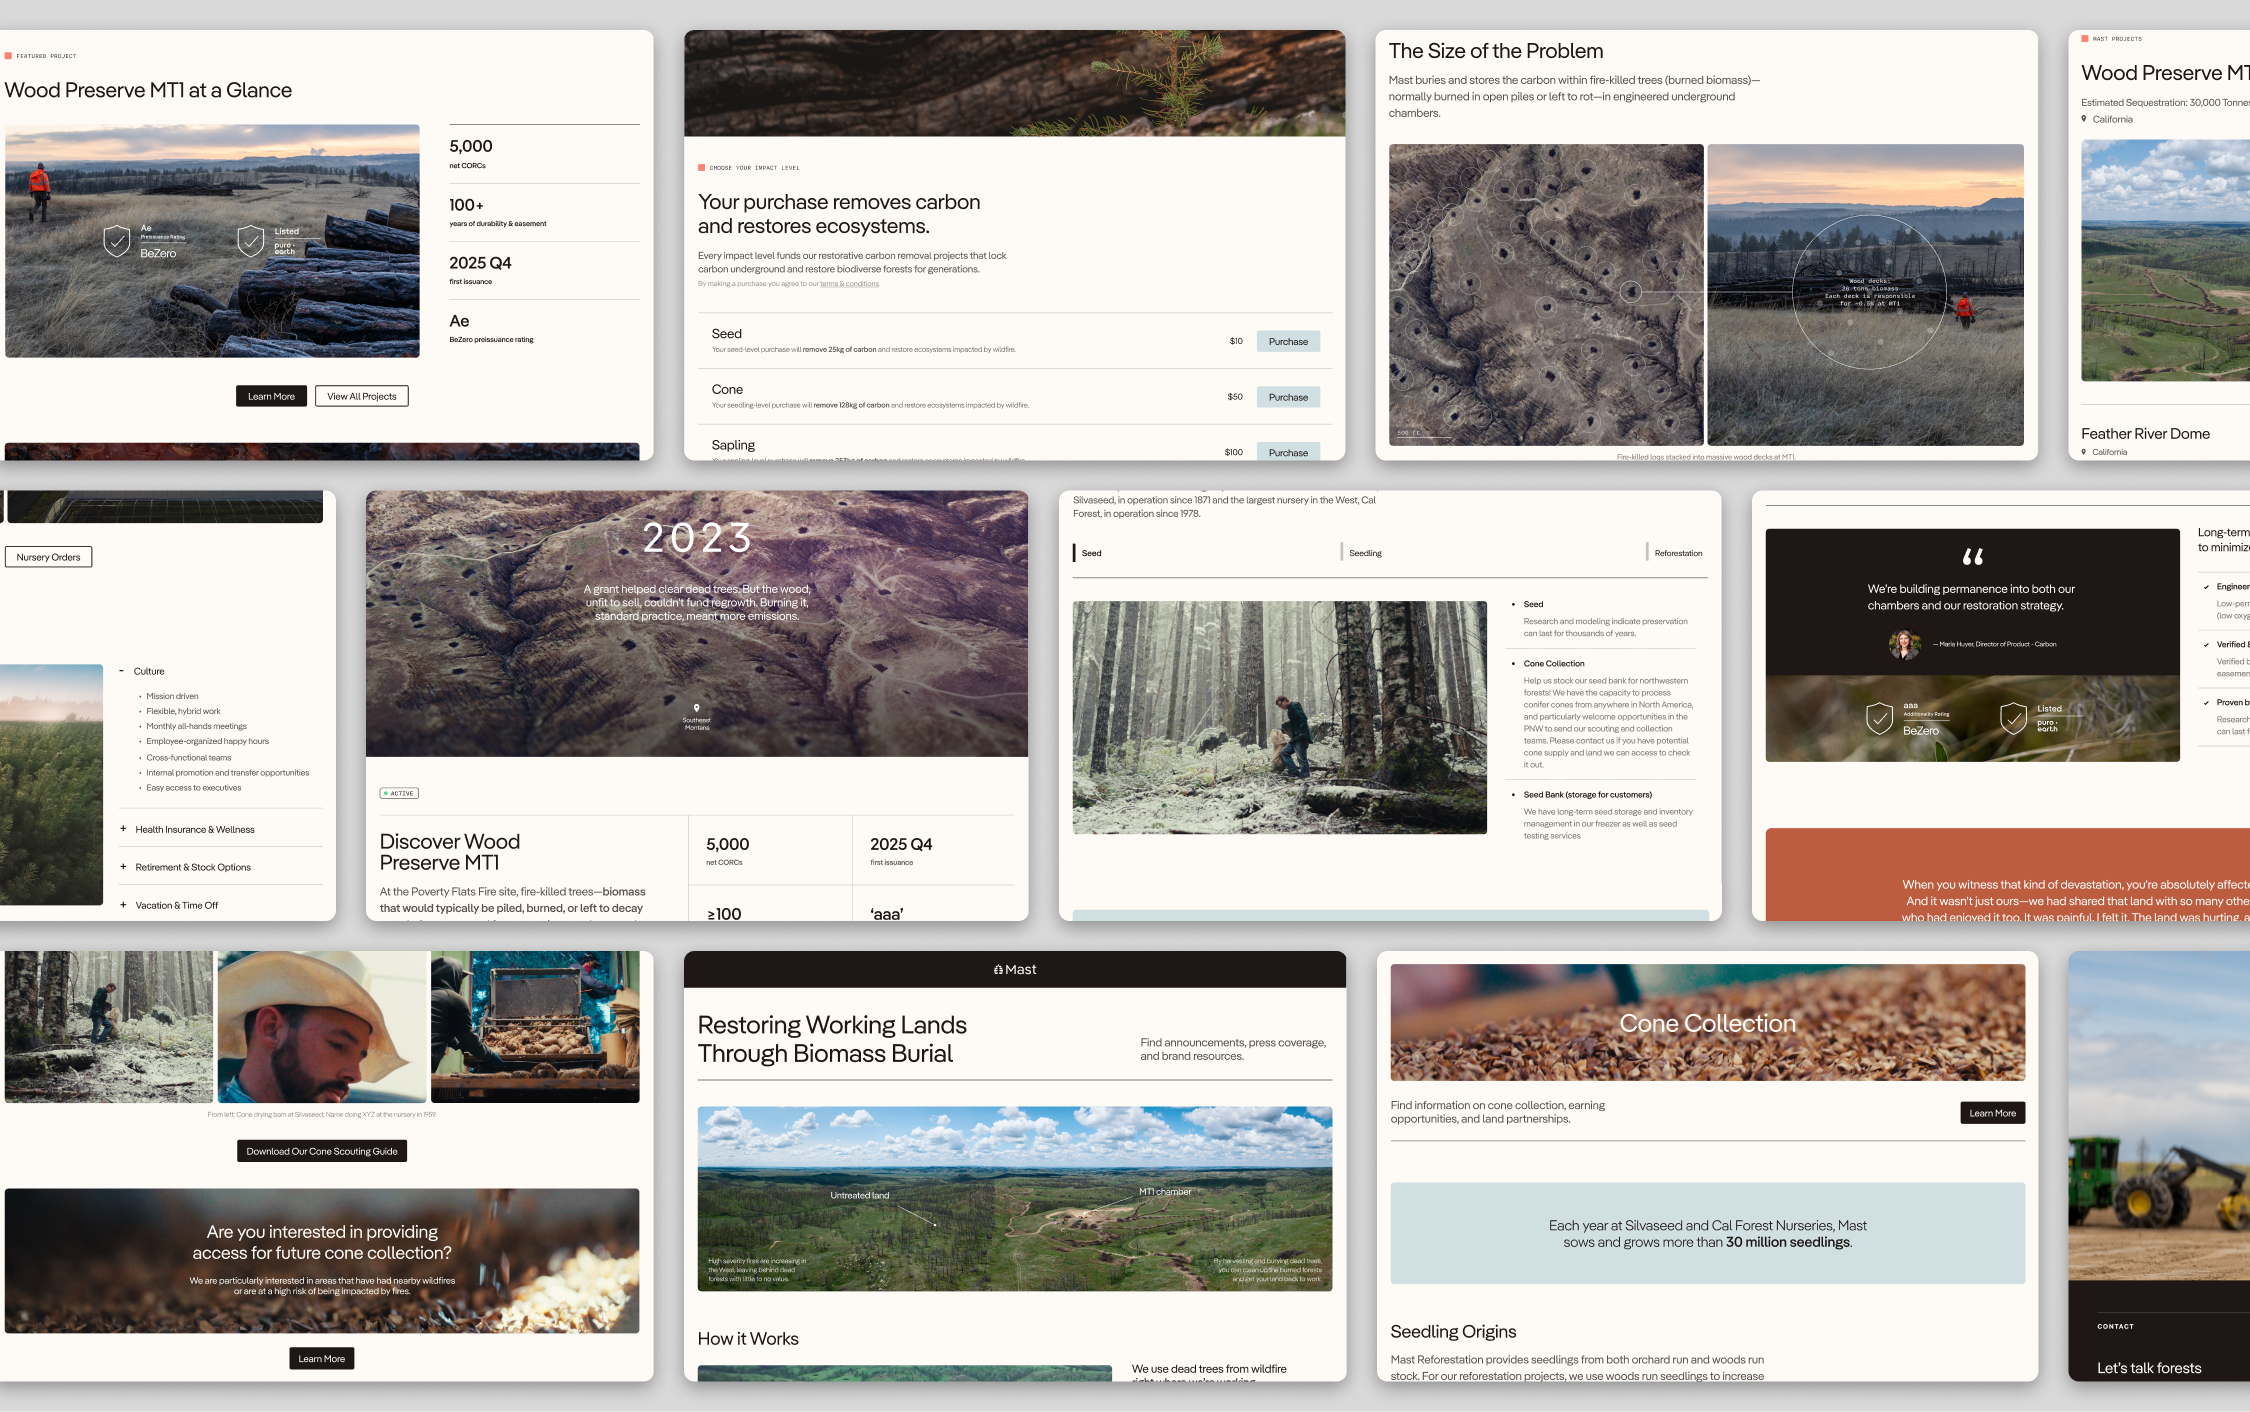Click 'Let's talk forests' contact text
This screenshot has width=2250, height=1412.
pyautogui.click(x=2149, y=1368)
